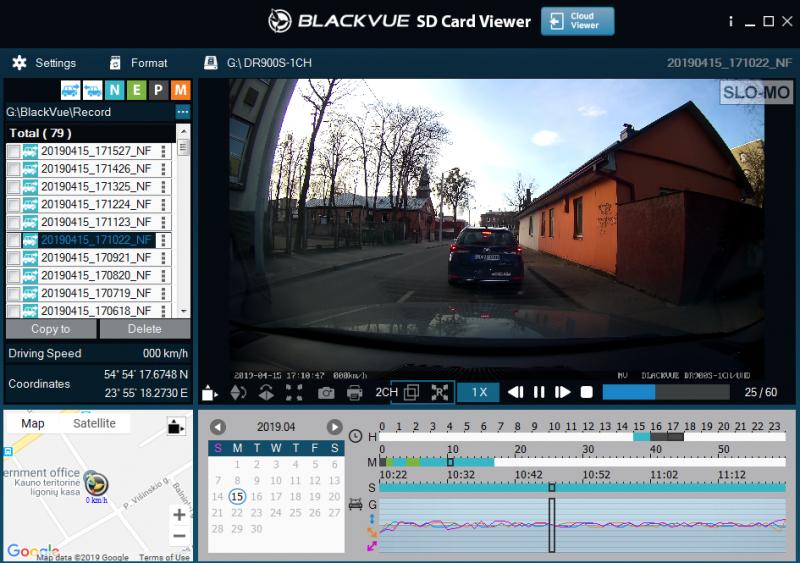Image resolution: width=800 pixels, height=563 pixels.
Task: Flip video vertically icon
Action: [x=266, y=393]
